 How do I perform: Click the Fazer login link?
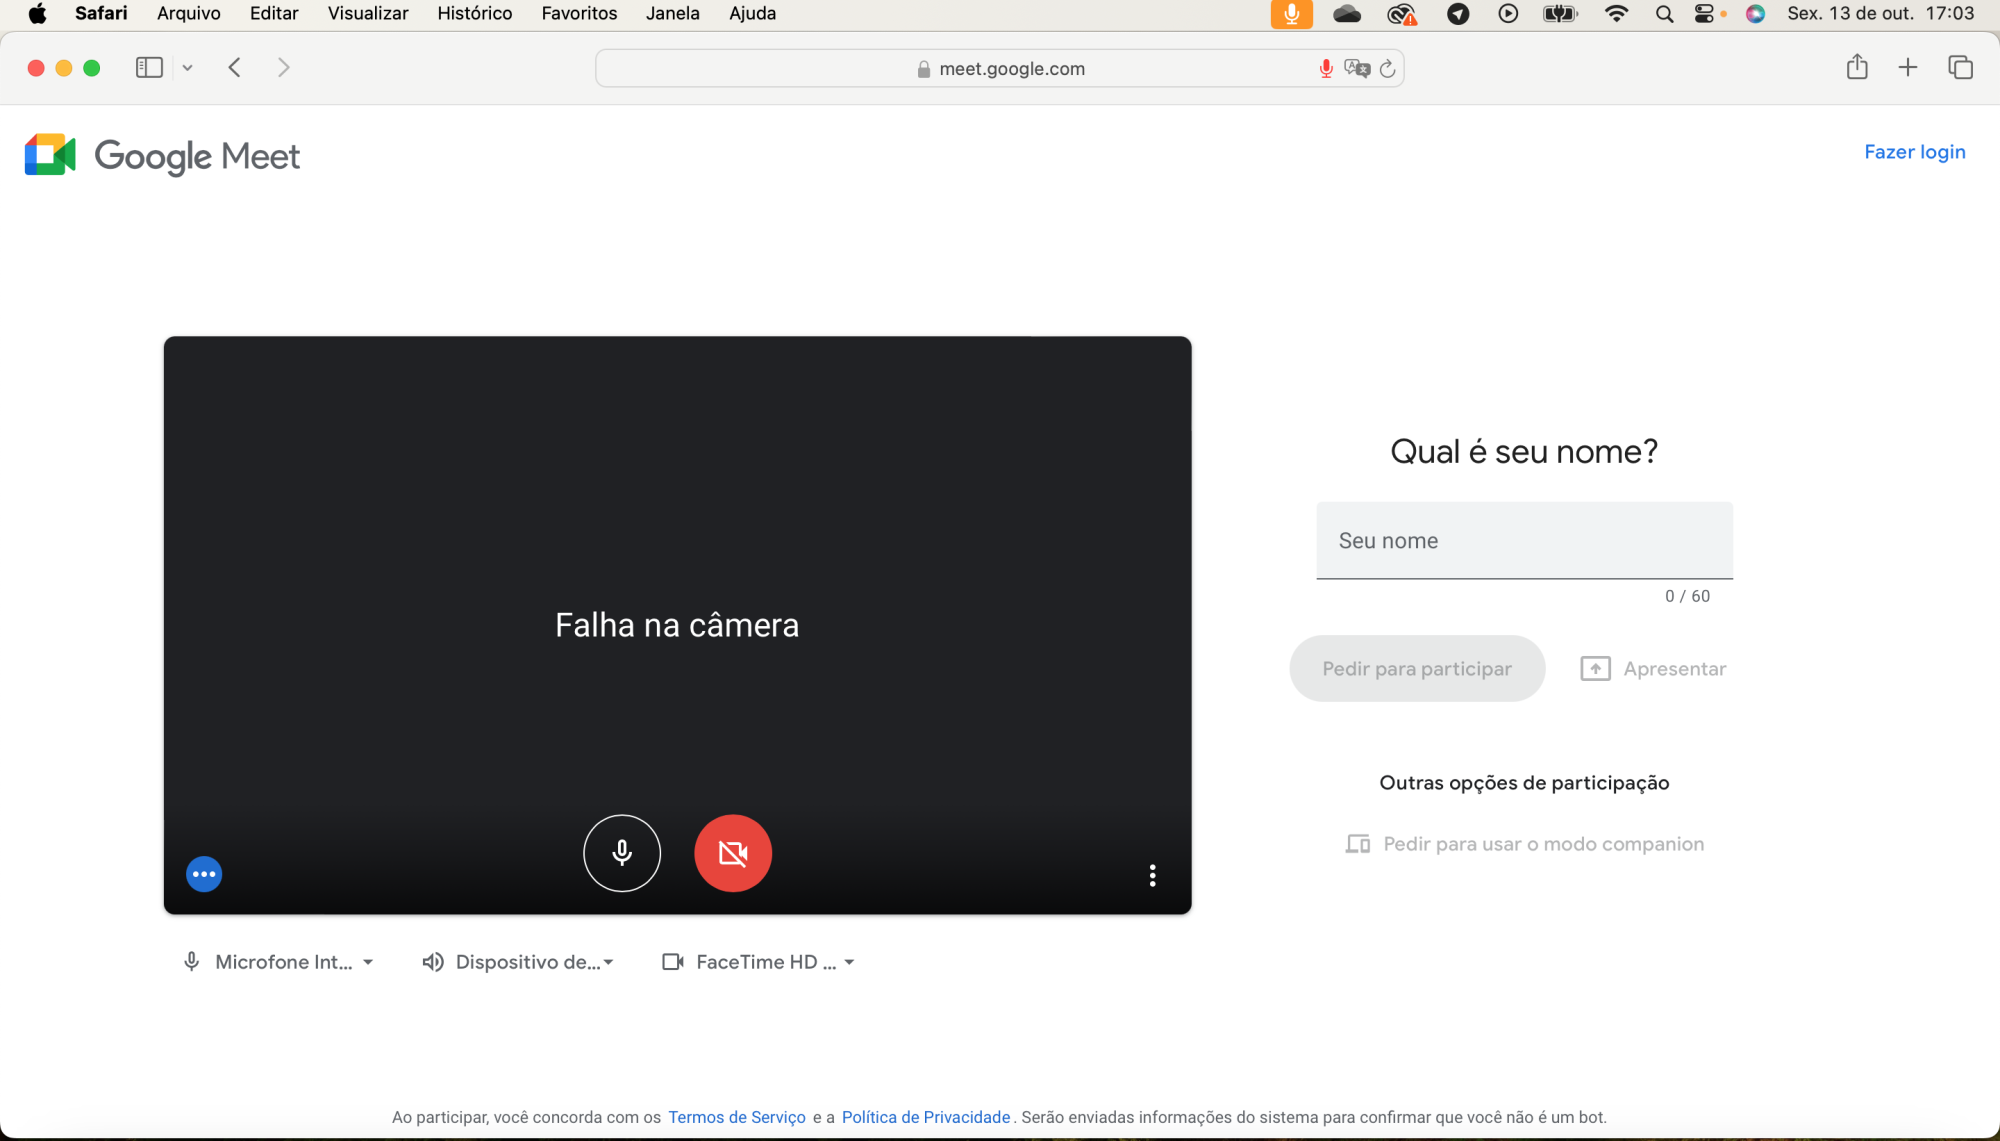pos(1914,152)
